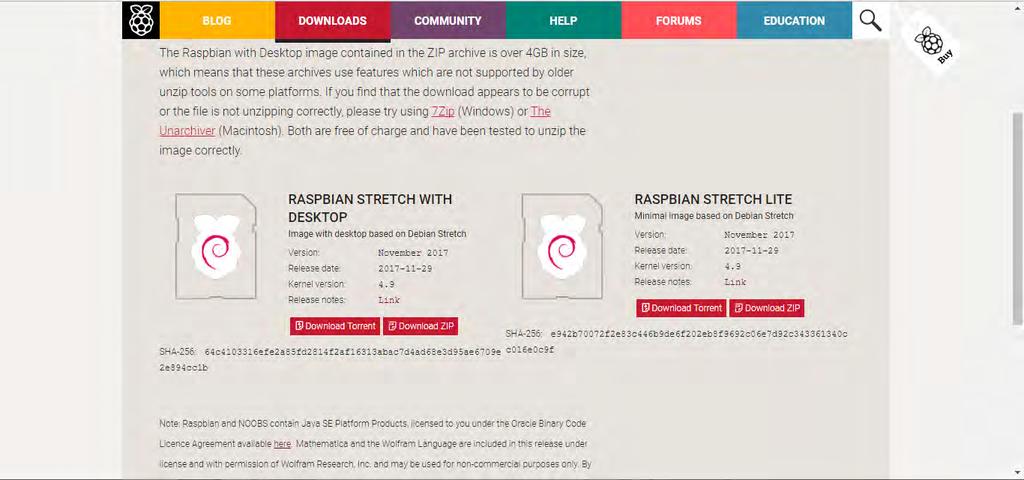1024x480 pixels.
Task: Click the Raspberry Pi logo home icon
Action: 140,20
